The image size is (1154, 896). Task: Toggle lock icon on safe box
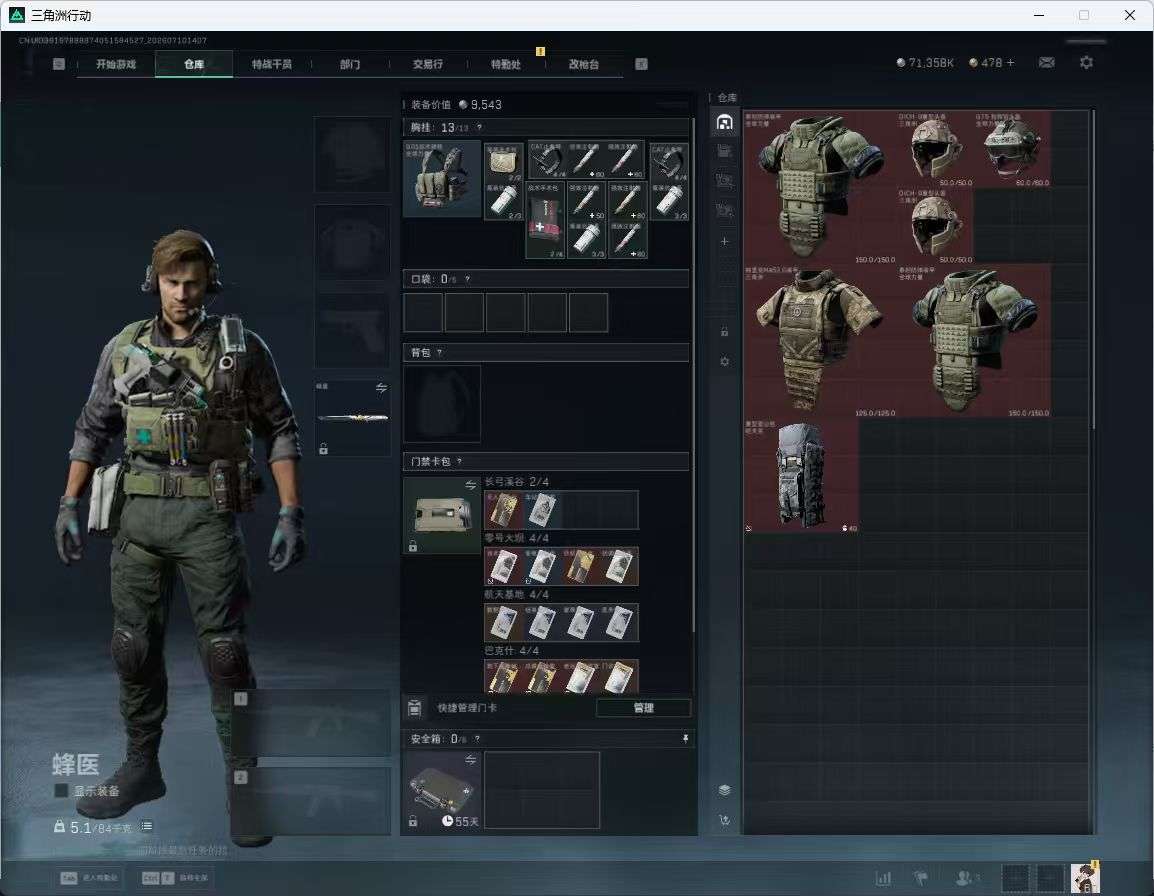(413, 820)
